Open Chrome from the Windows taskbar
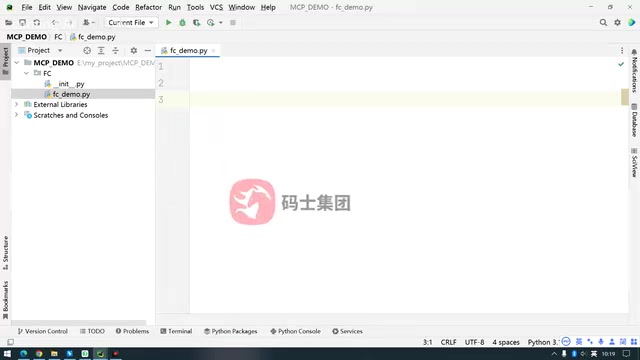Screen dimensions: 640x360 coord(39,353)
